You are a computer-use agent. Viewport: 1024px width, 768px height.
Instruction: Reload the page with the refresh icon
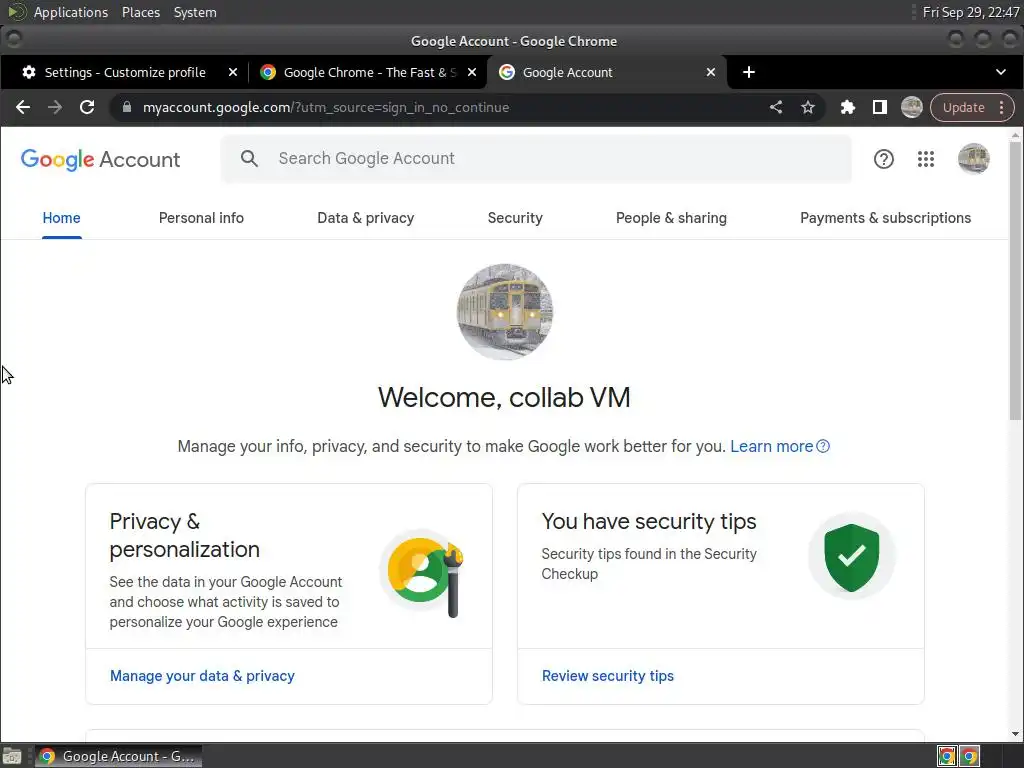[87, 107]
